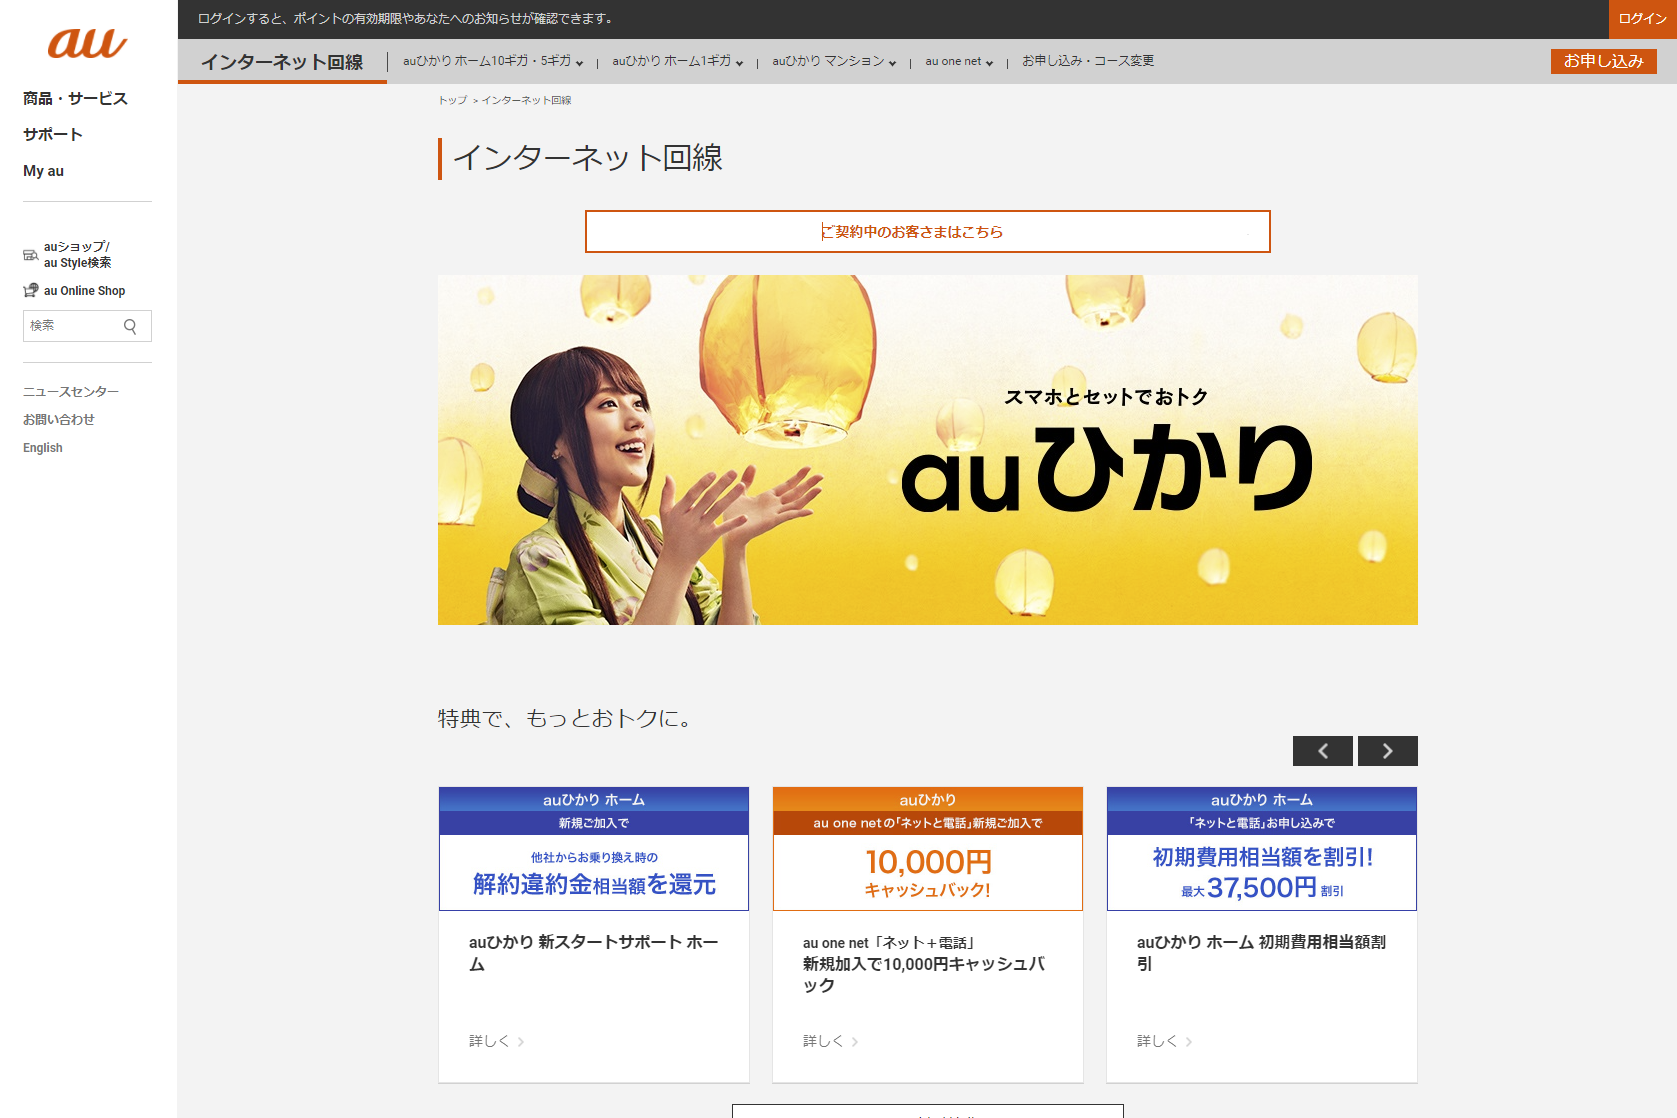
Task: Show next campaign card with right arrow
Action: (1387, 751)
